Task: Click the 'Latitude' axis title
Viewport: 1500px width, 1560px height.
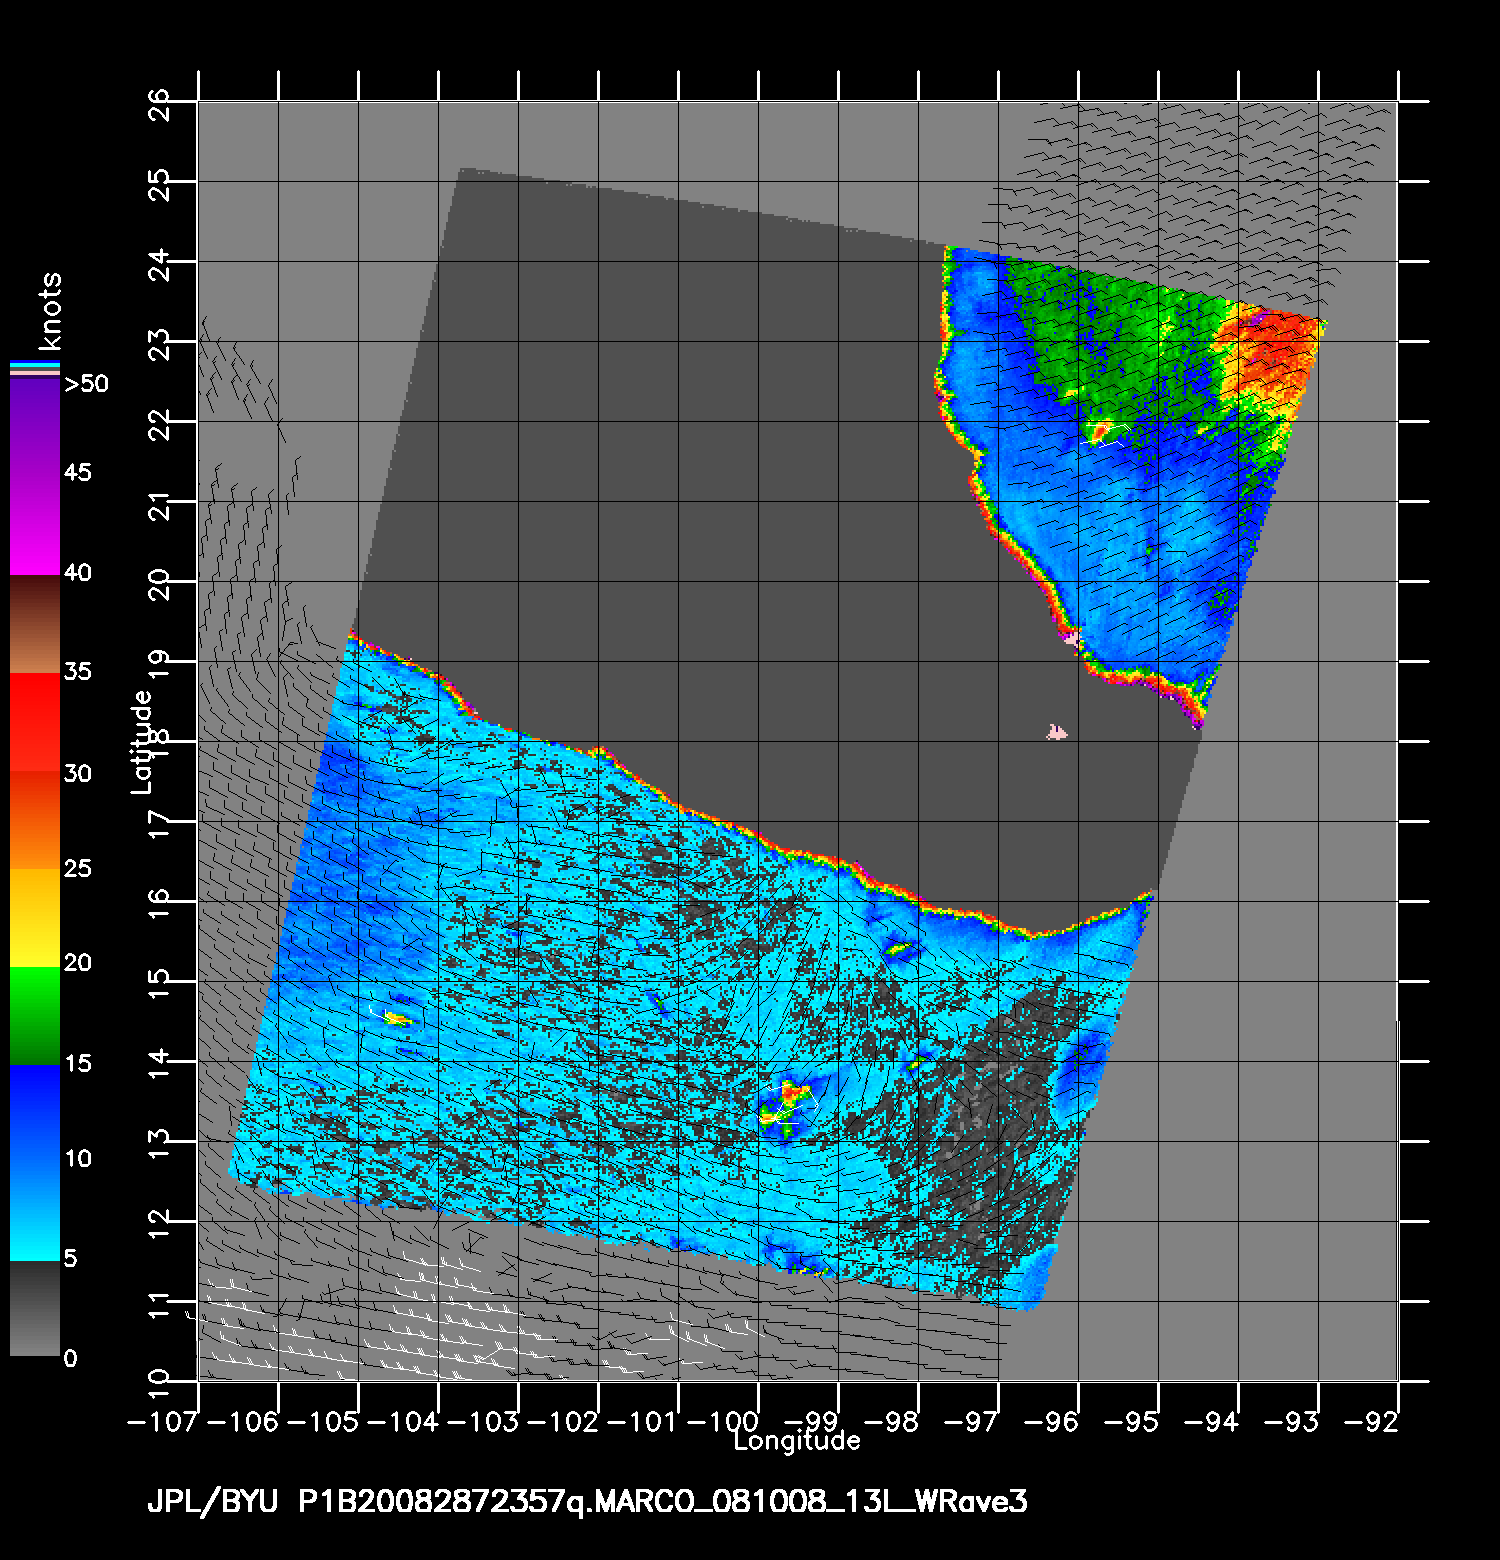Action: click(143, 742)
